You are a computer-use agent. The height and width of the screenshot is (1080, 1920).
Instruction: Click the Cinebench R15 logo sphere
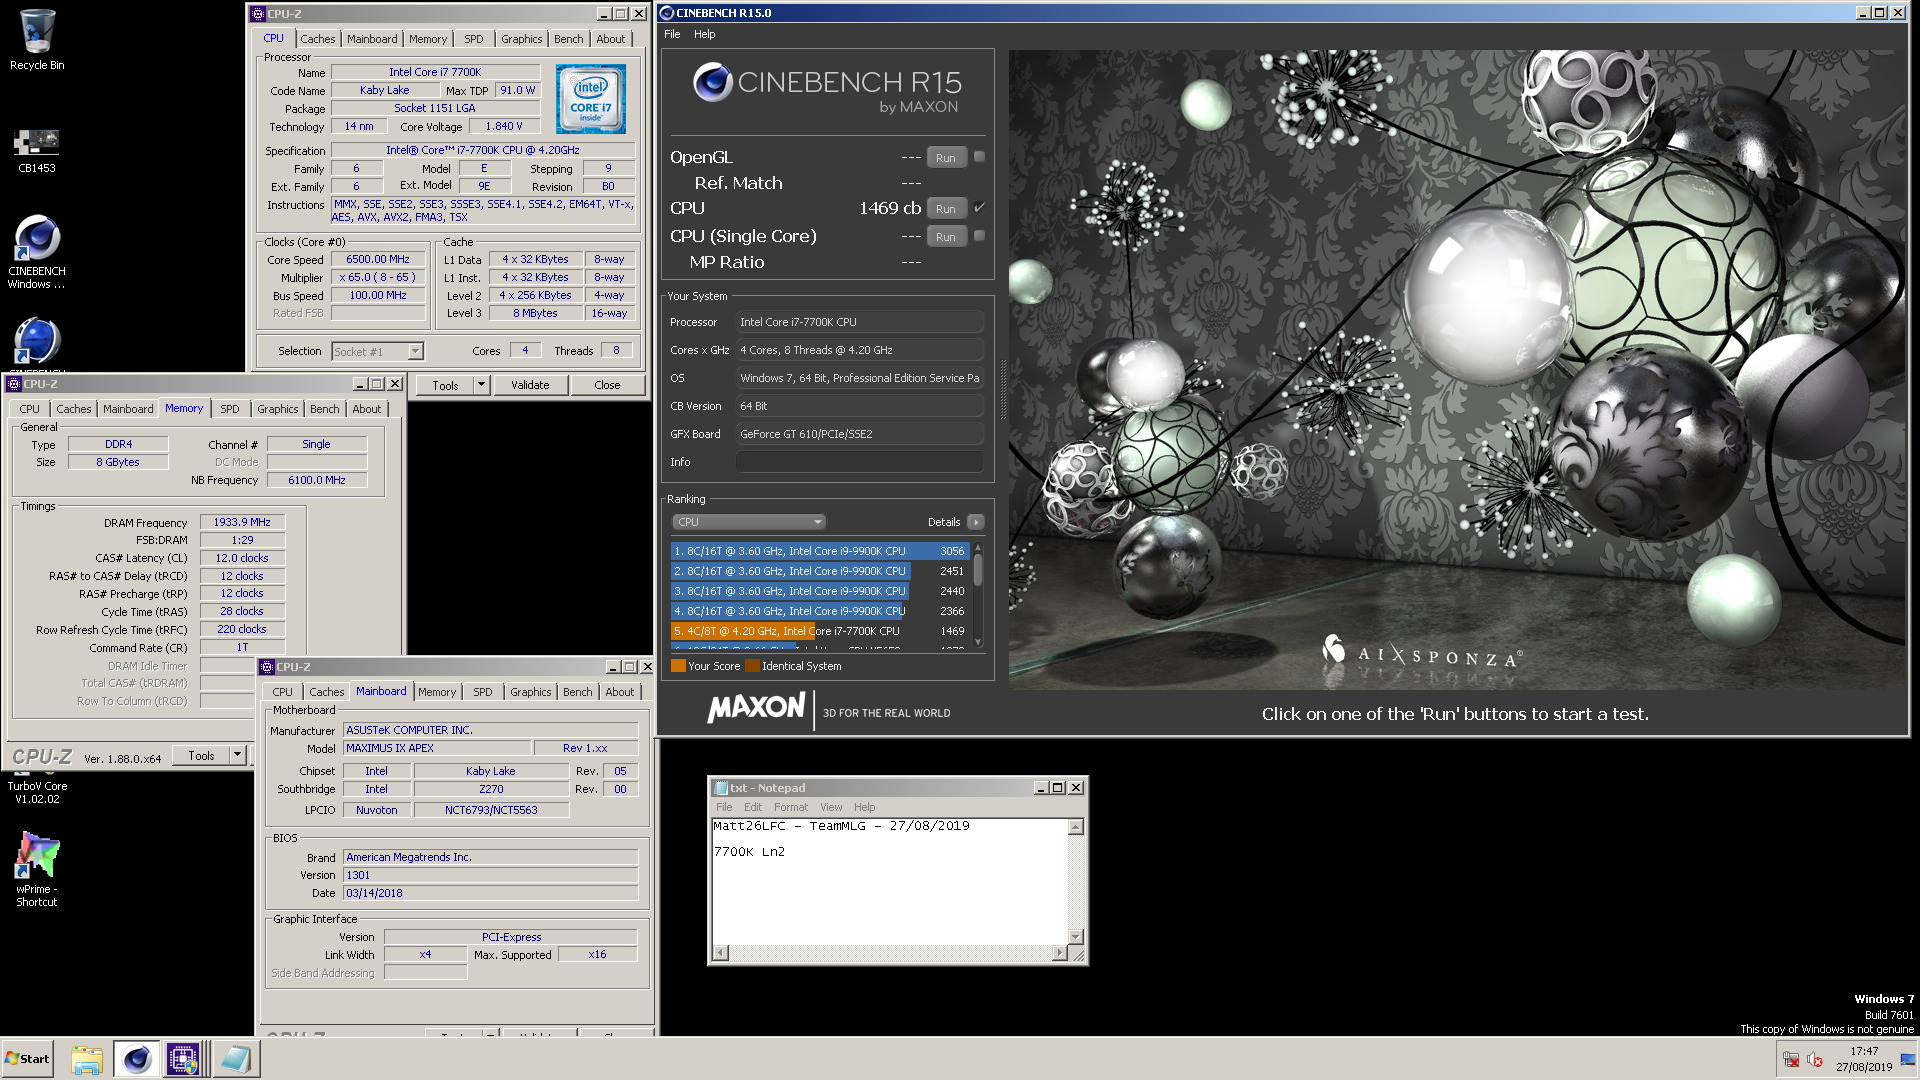[x=713, y=82]
